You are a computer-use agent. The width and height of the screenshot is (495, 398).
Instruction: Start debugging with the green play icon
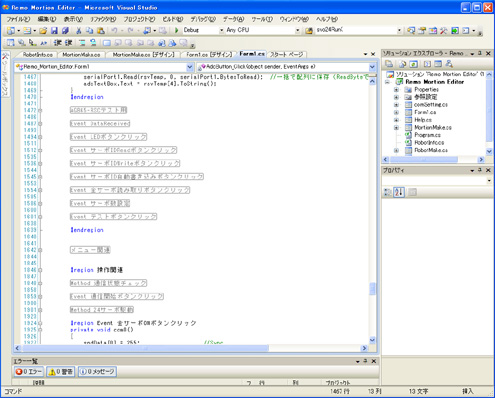(177, 30)
